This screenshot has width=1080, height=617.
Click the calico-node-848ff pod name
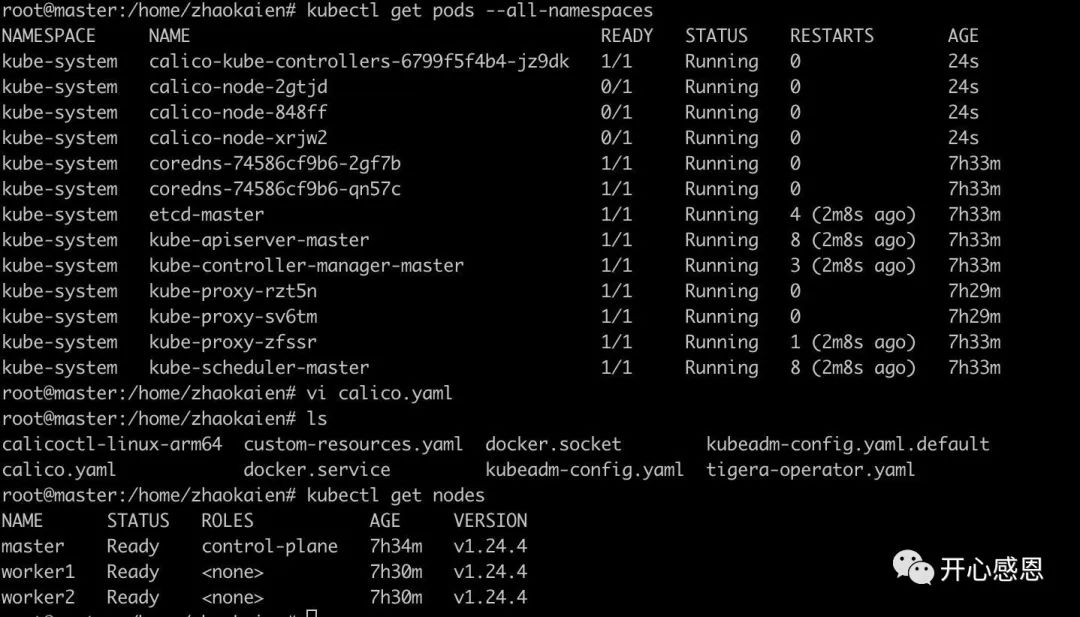click(238, 112)
